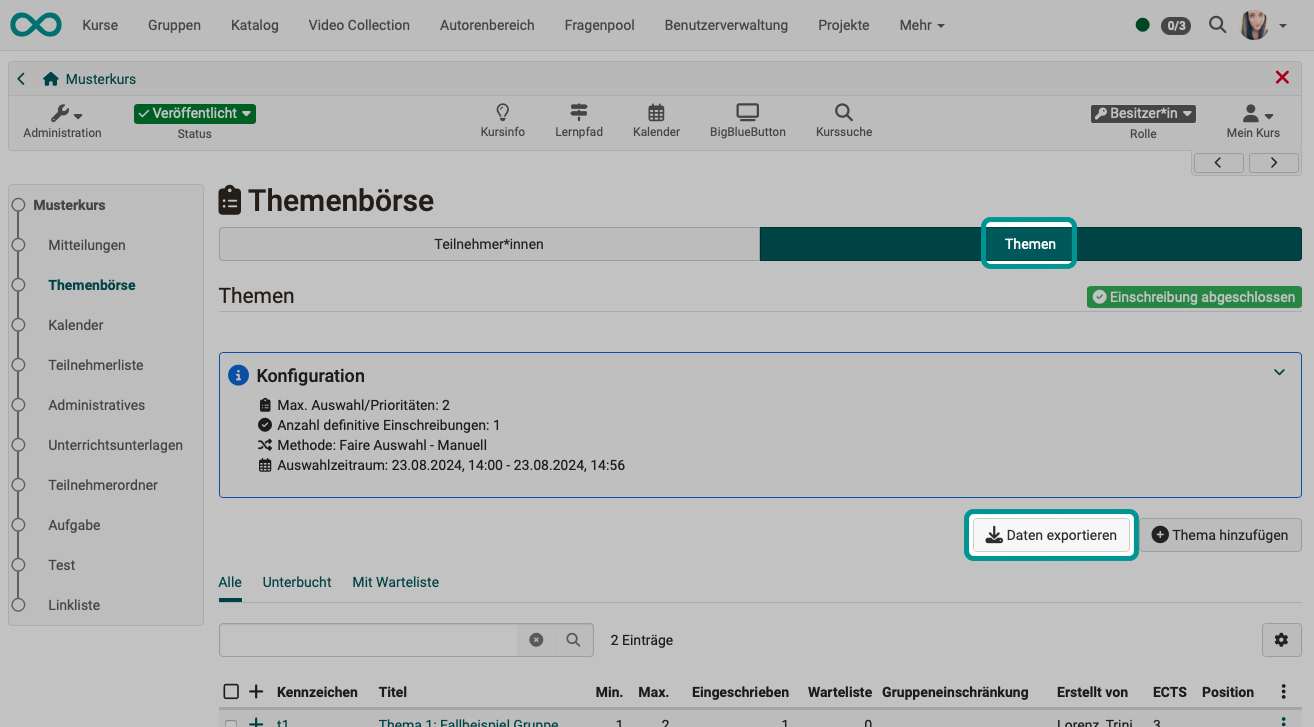This screenshot has height=727, width=1314.
Task: Open the Veröffentlicht status dropdown
Action: [194, 113]
